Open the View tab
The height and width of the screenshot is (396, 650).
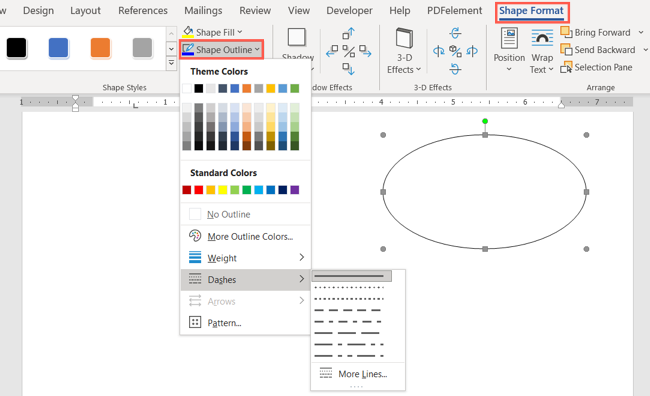(299, 10)
